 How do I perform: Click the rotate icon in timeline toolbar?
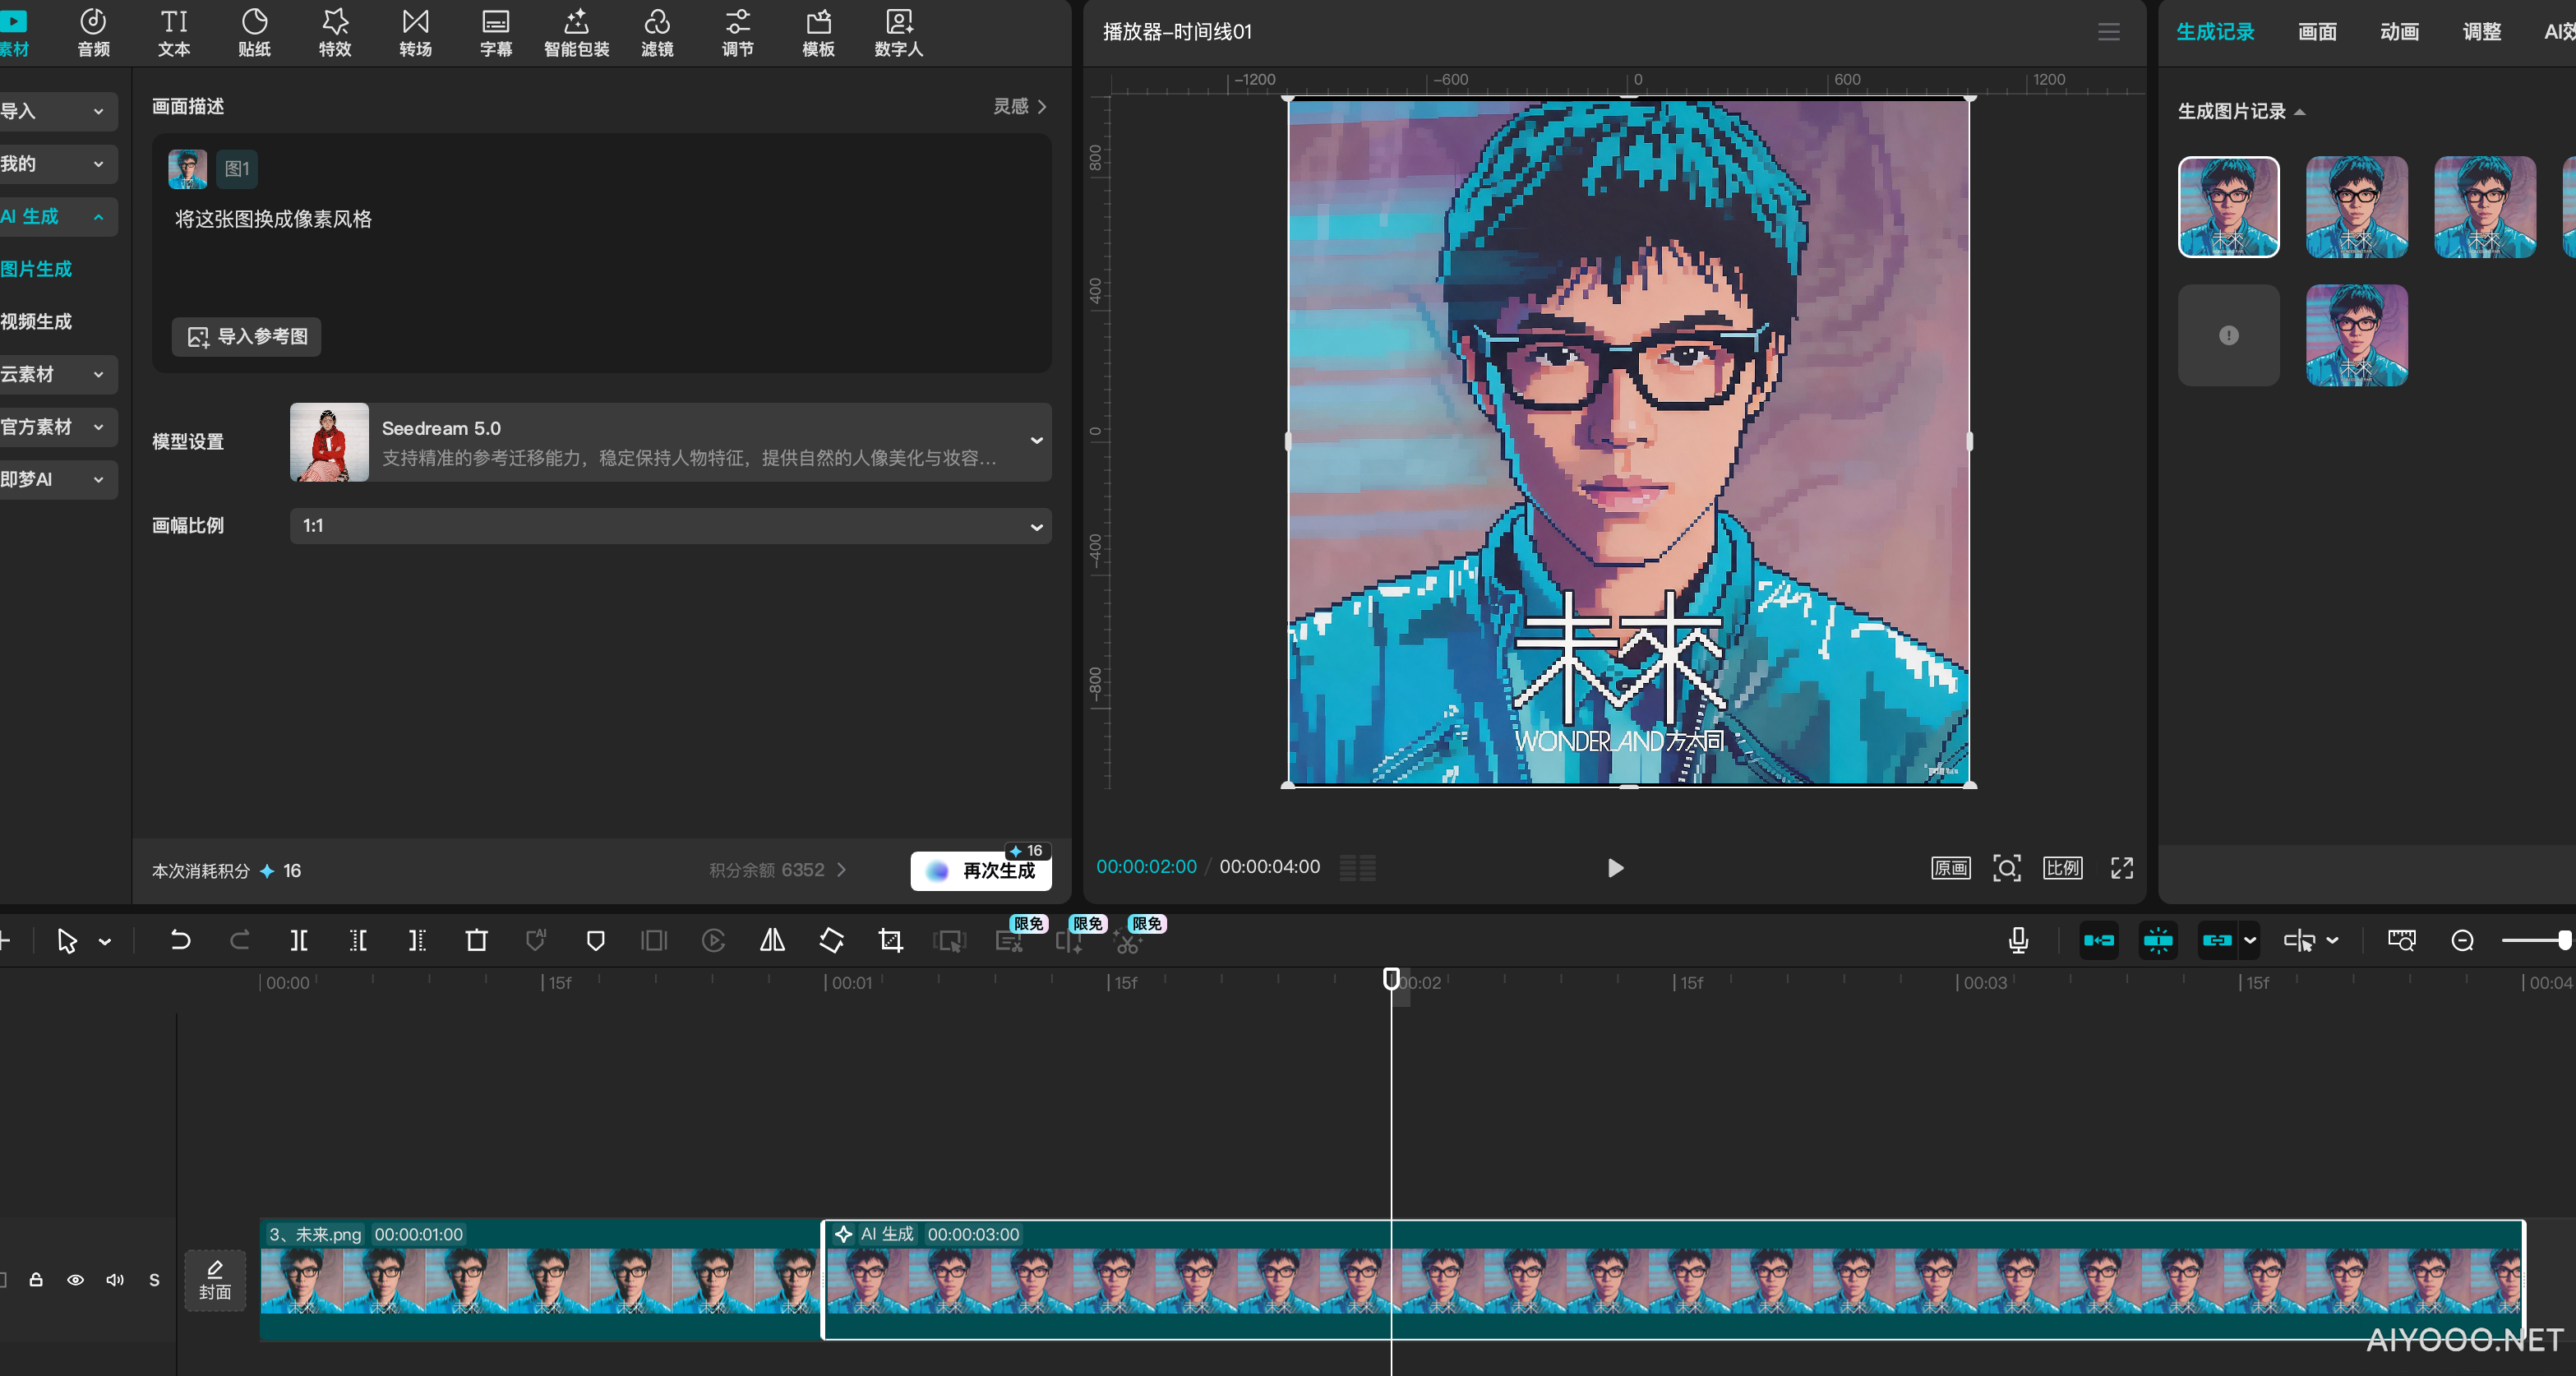(x=832, y=940)
